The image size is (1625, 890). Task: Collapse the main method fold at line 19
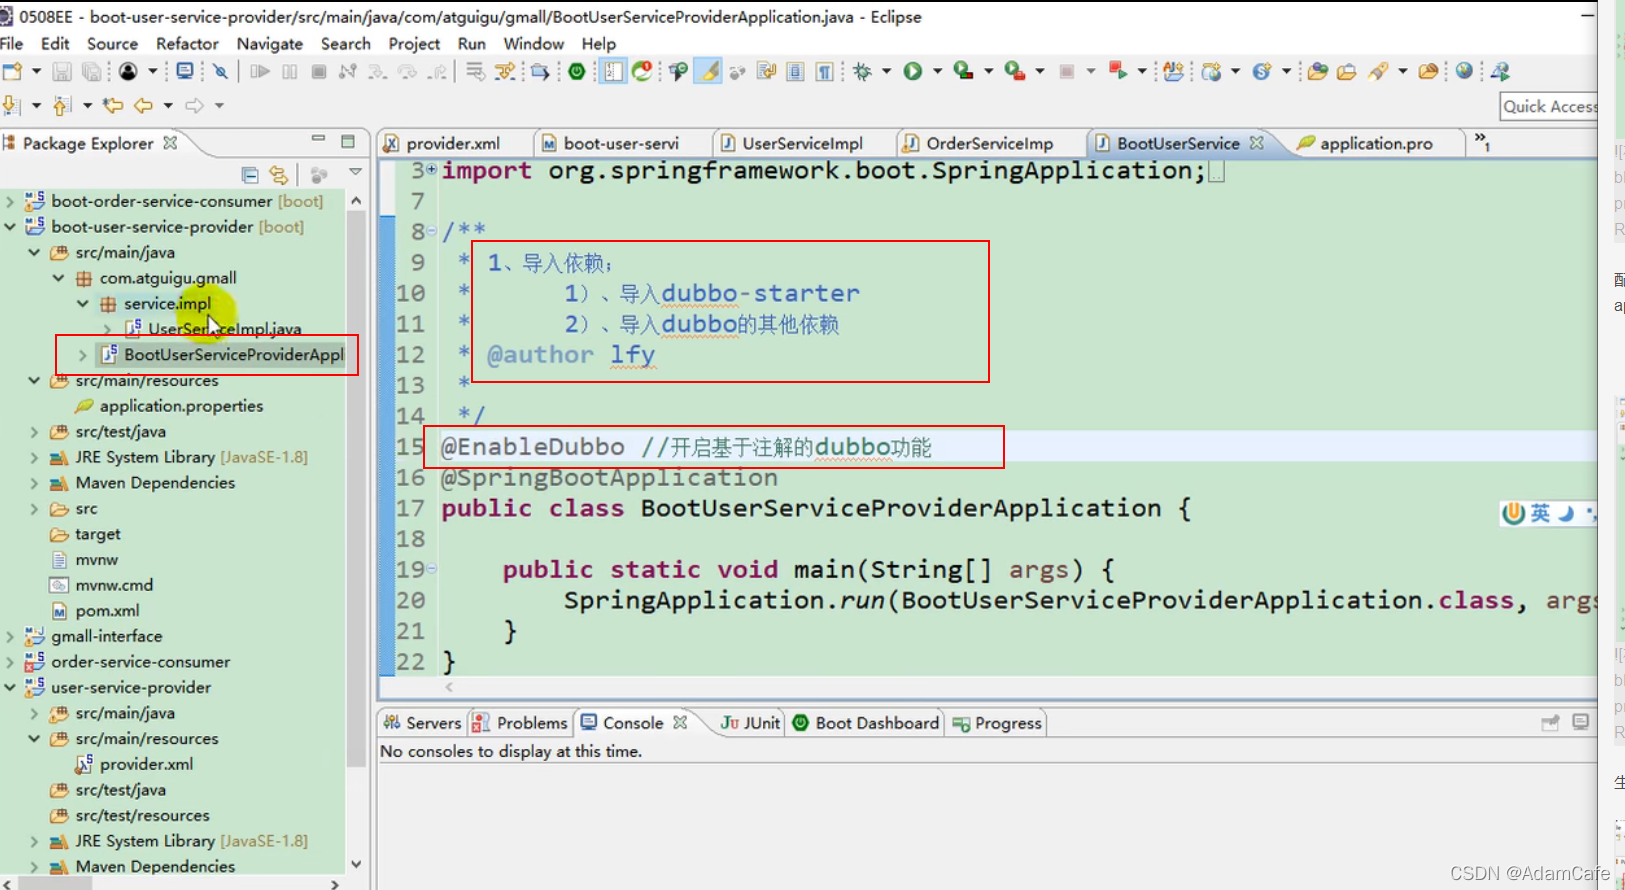(x=432, y=569)
